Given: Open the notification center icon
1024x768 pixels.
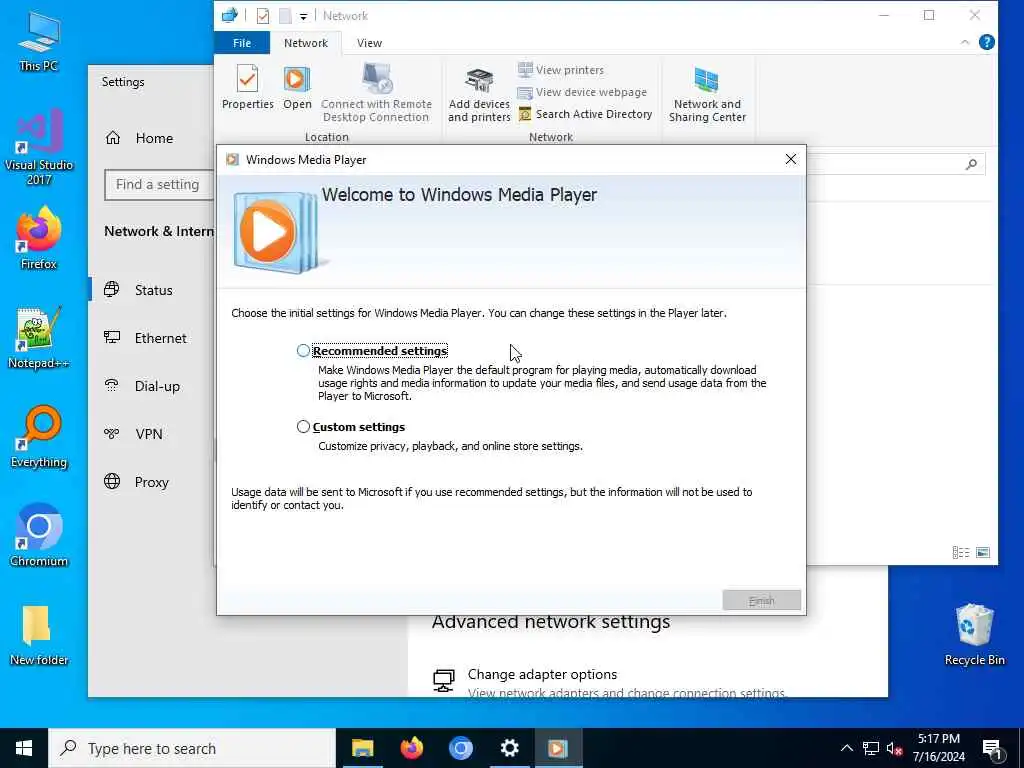Looking at the screenshot, I should [x=993, y=750].
